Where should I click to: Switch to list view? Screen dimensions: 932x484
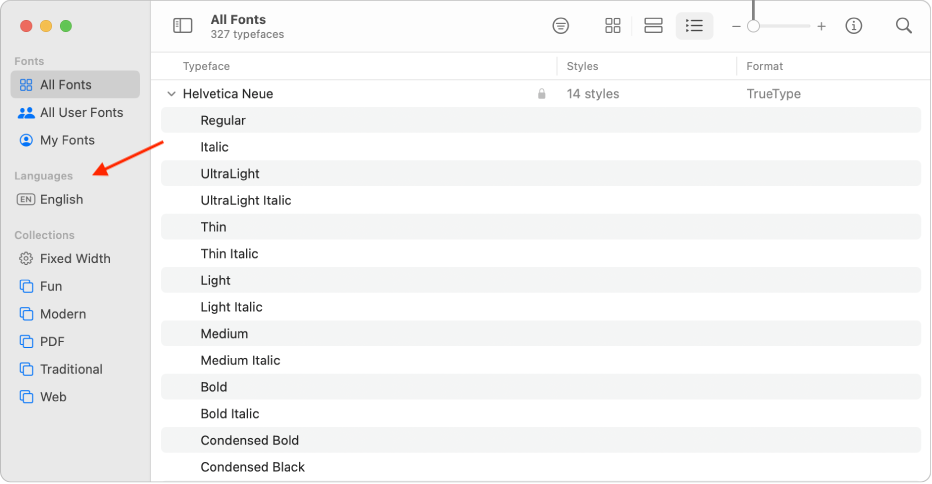point(694,26)
